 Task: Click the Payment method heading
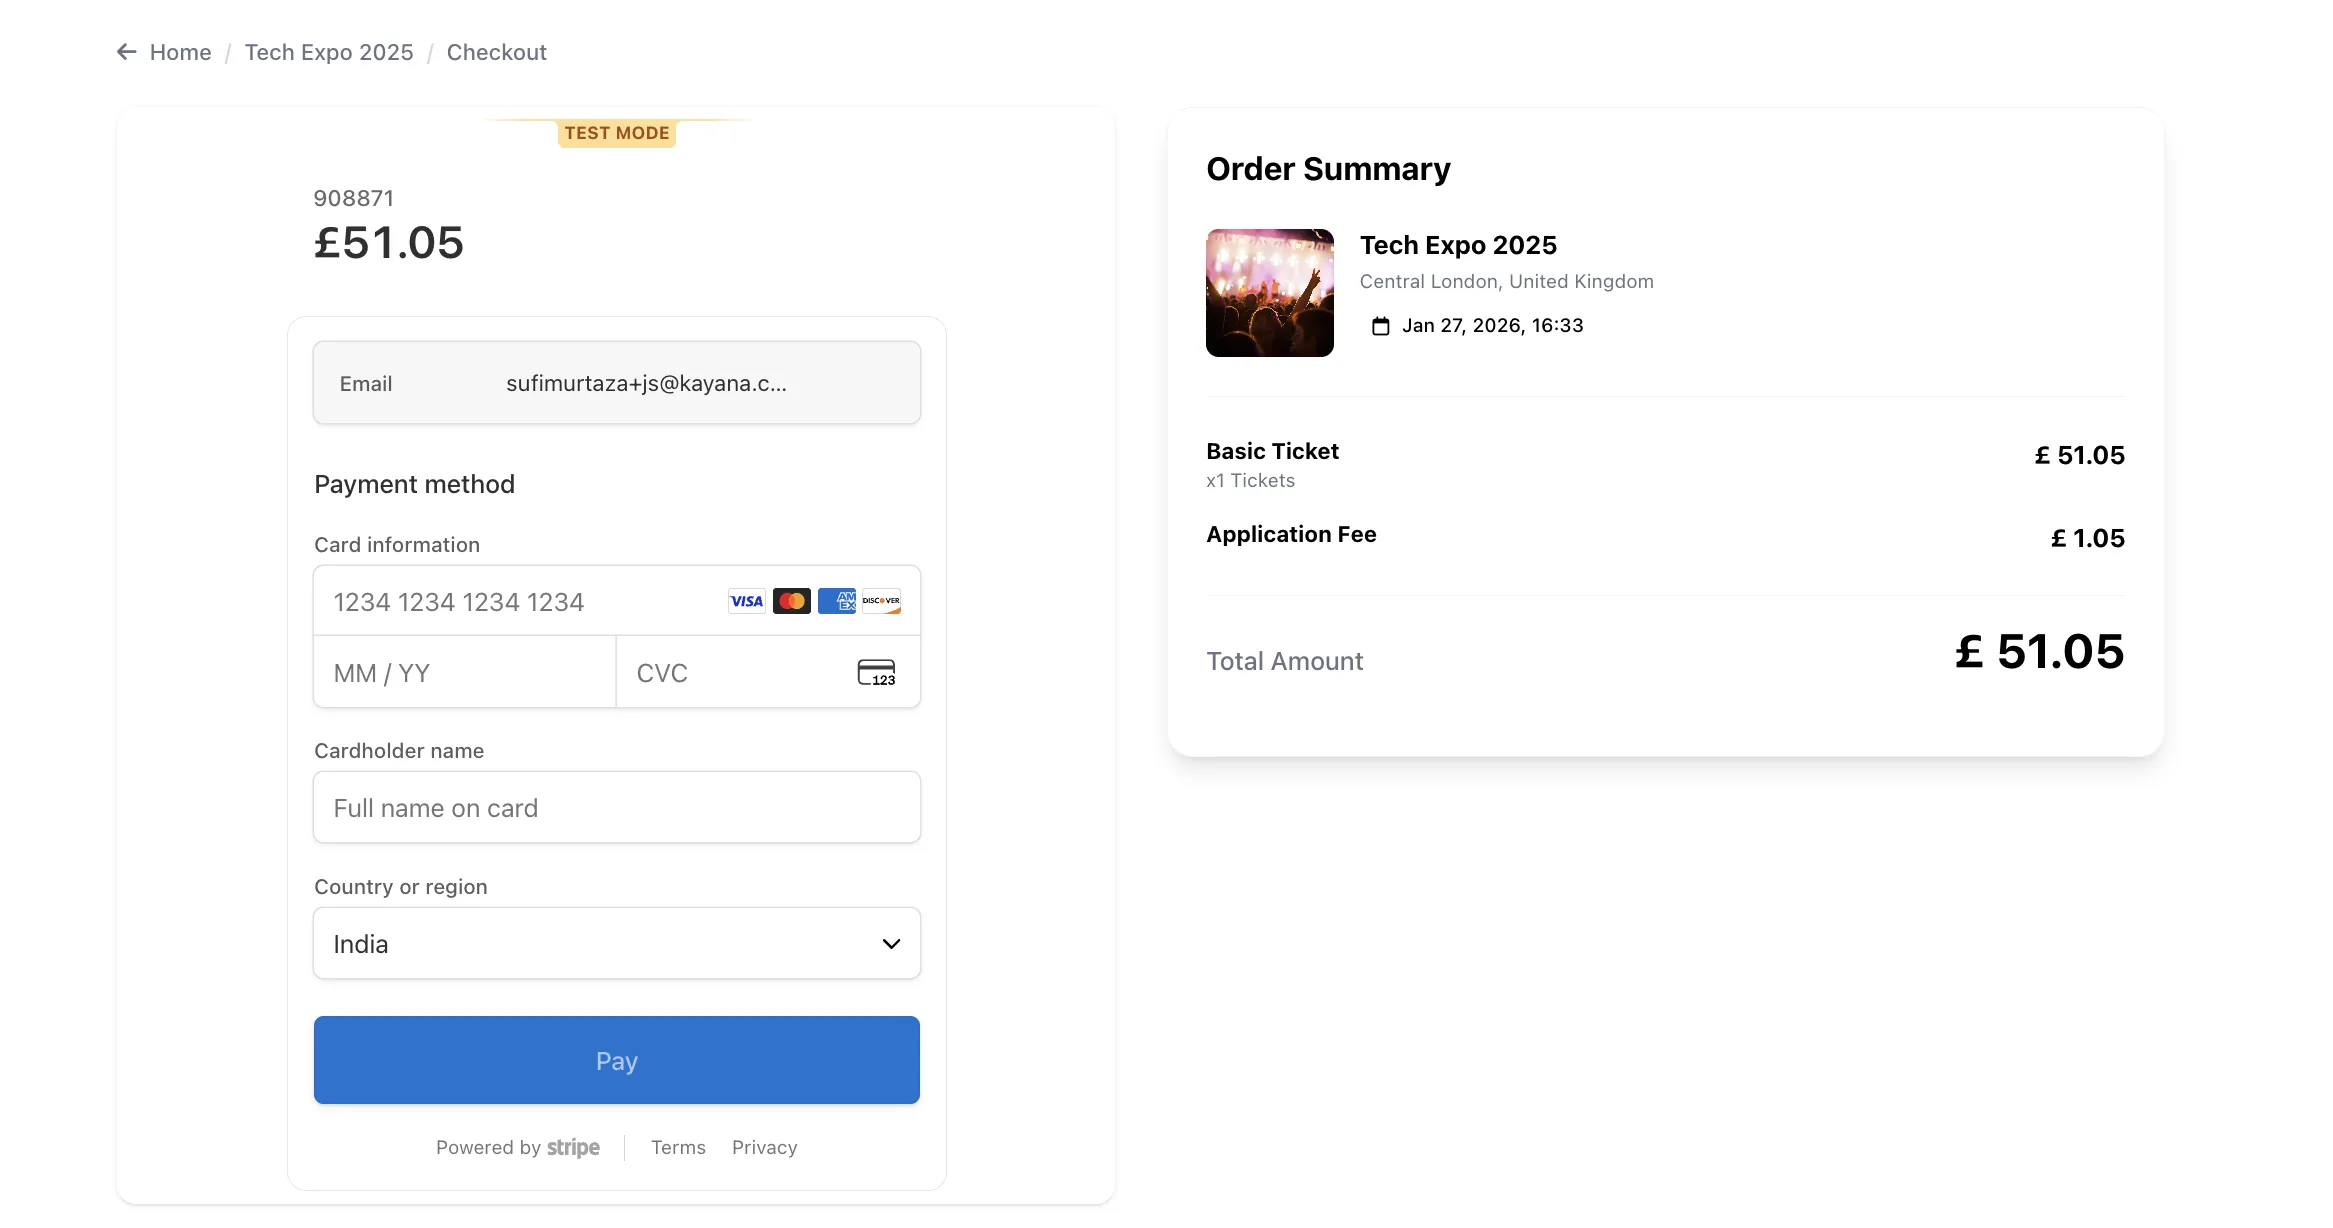(414, 484)
